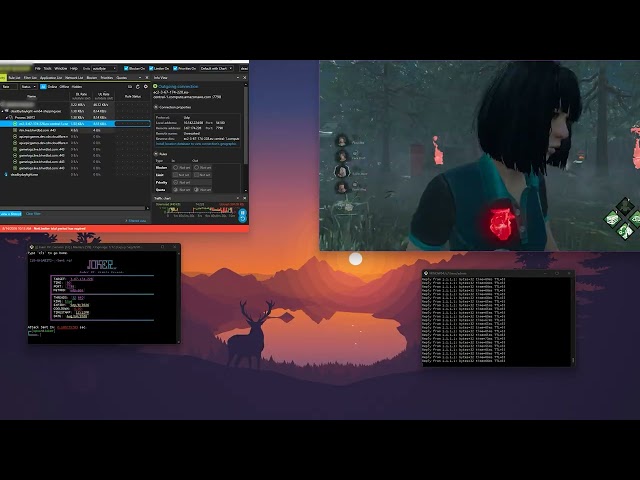This screenshot has height=480, width=640.
Task: Select the All filter toggle
Action: pyautogui.click(x=43, y=87)
